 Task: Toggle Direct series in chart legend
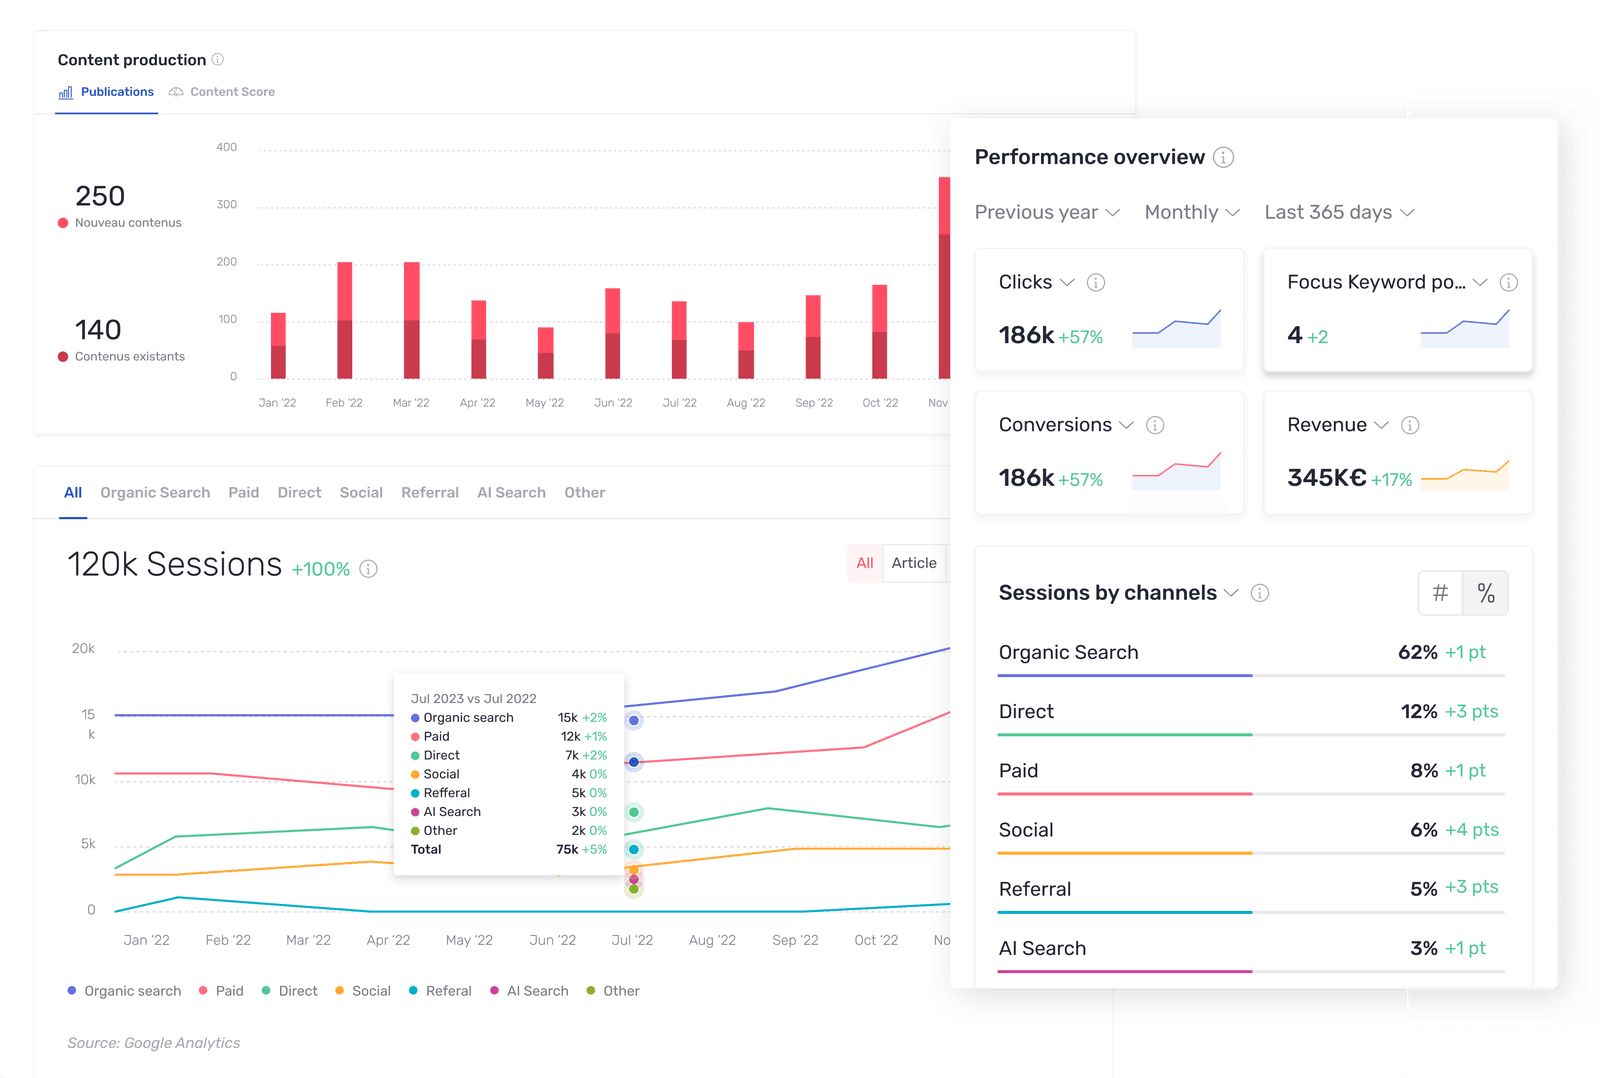tap(289, 991)
